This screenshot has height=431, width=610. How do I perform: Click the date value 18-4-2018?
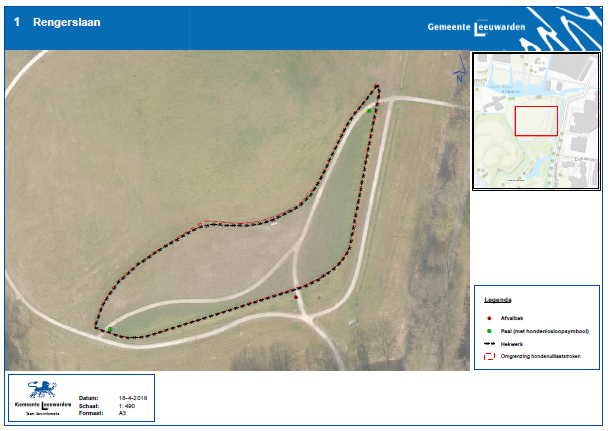[x=133, y=396]
